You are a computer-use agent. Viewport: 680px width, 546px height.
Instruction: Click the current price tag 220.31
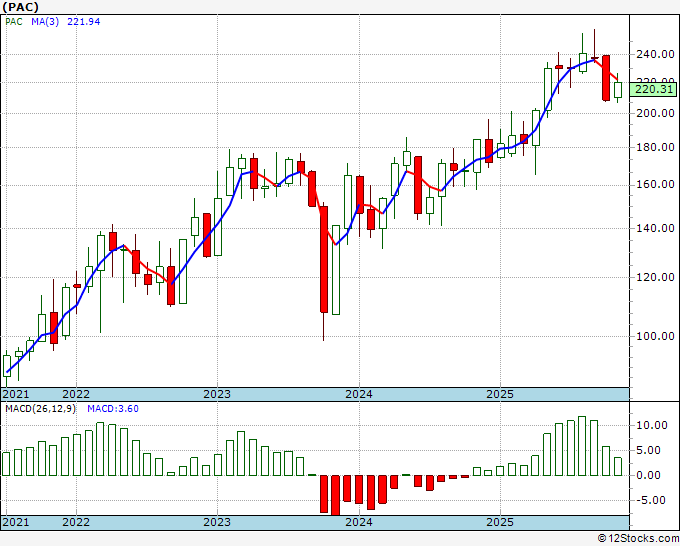click(653, 90)
